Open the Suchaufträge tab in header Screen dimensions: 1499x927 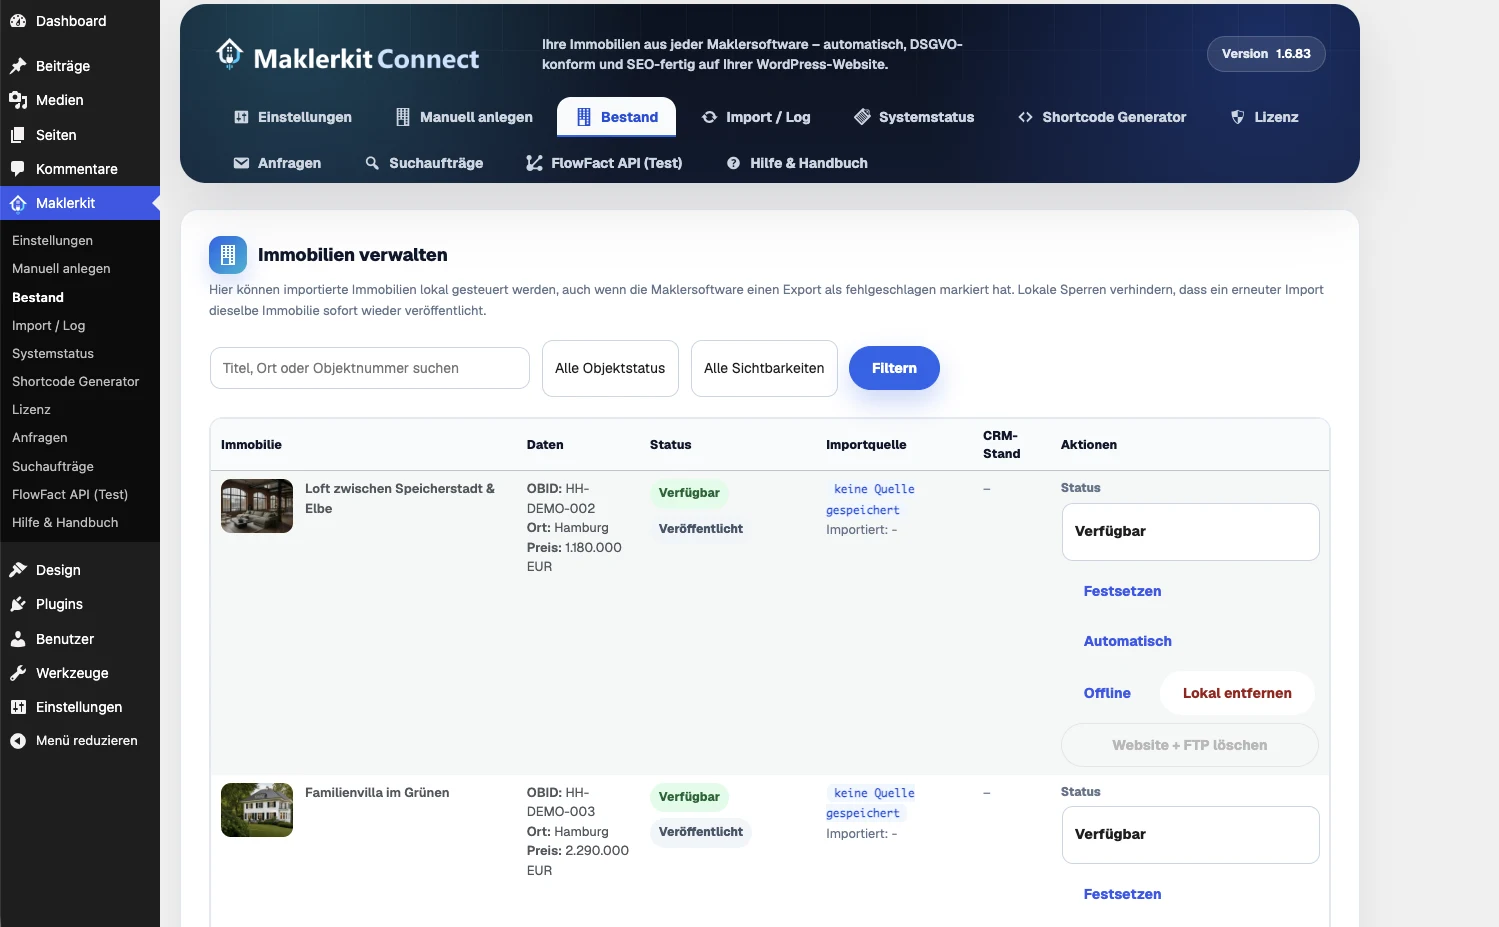[x=424, y=163]
